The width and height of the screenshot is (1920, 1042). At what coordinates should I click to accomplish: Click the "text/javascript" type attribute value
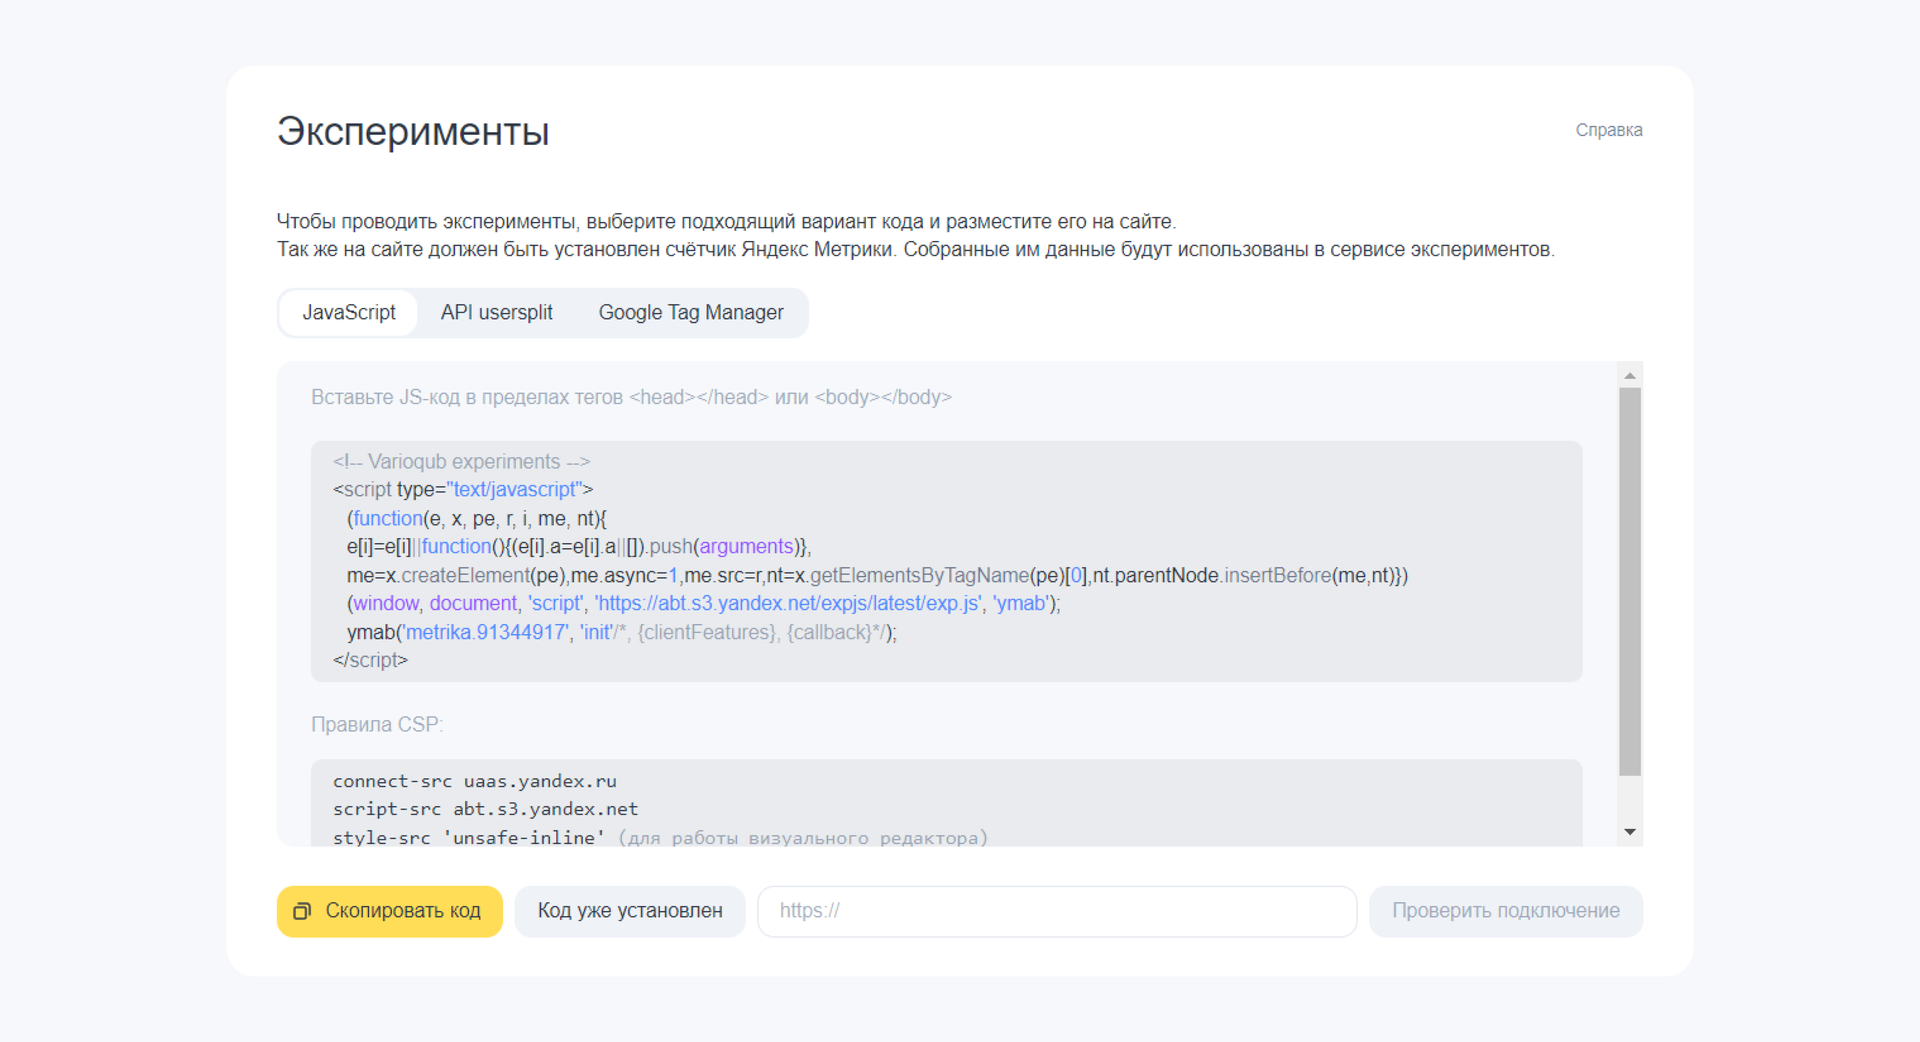(514, 490)
